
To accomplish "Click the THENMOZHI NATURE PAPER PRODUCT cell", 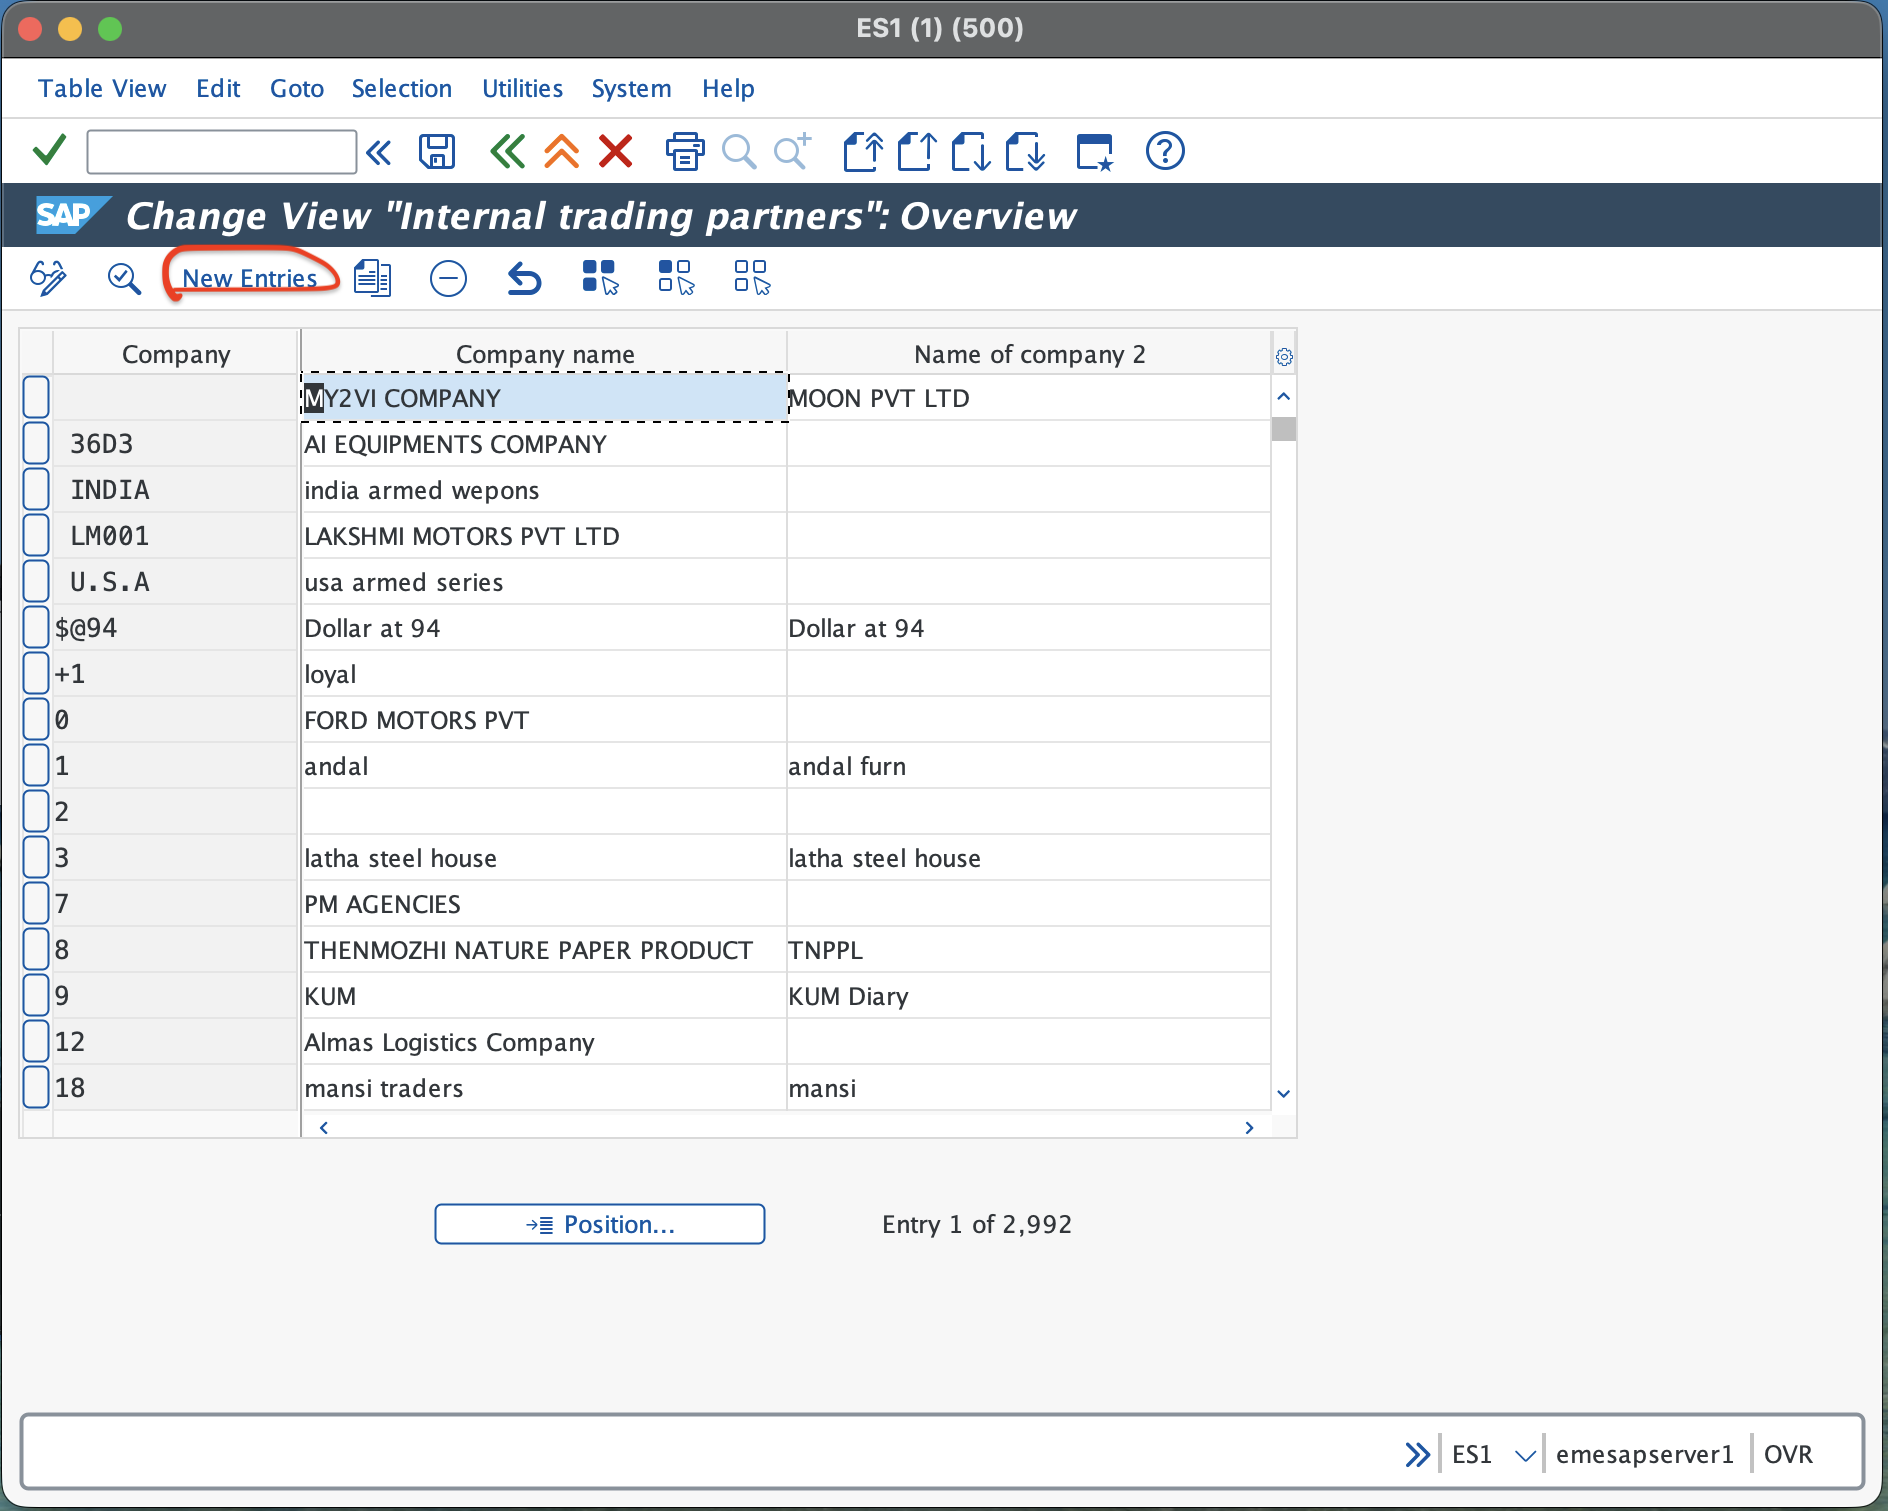I will [544, 950].
